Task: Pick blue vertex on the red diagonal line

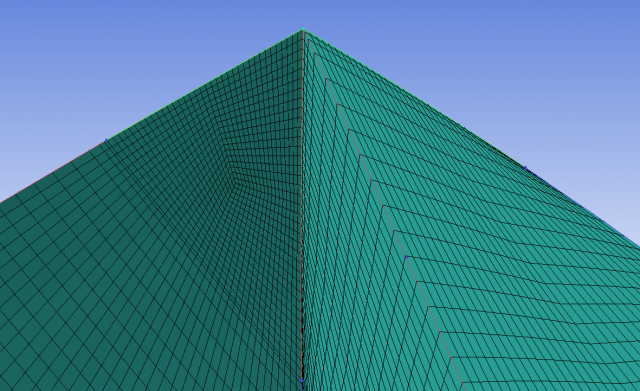Action: [x=406, y=257]
